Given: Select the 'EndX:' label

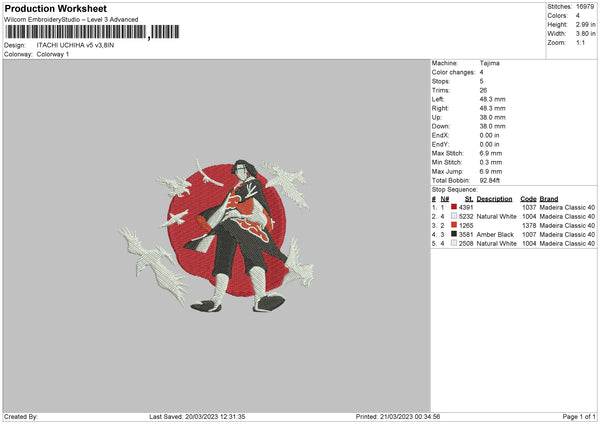Looking at the screenshot, I should tap(440, 135).
